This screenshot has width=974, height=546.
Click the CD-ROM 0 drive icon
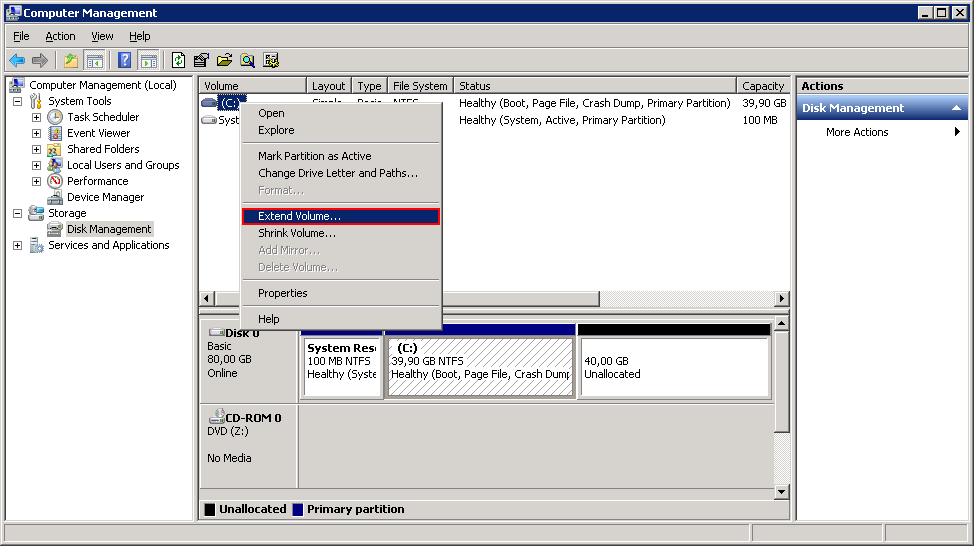tap(217, 416)
